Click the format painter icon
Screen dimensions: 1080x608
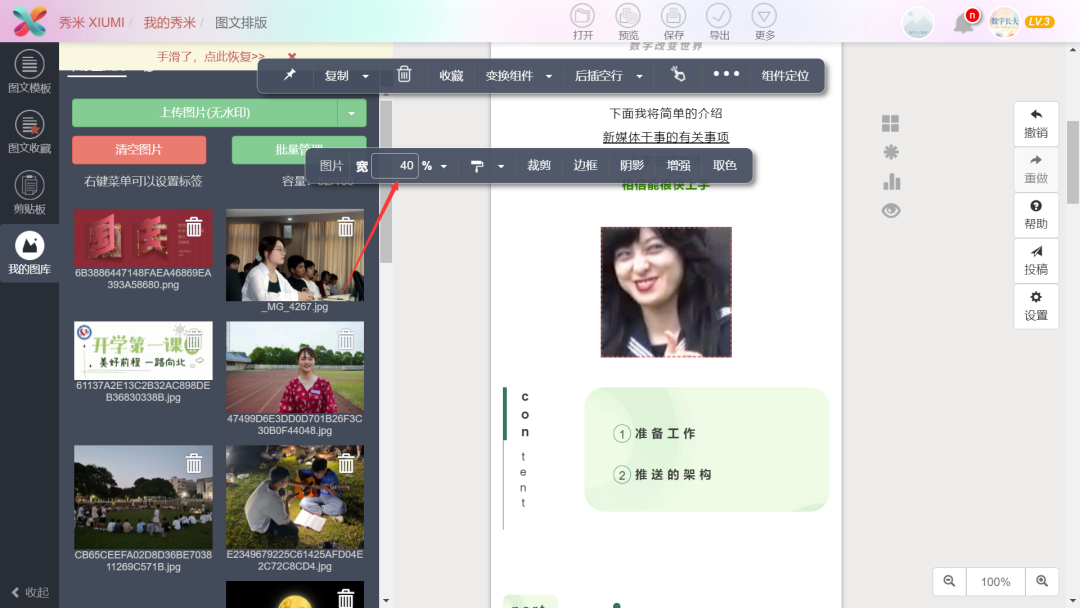coord(477,166)
